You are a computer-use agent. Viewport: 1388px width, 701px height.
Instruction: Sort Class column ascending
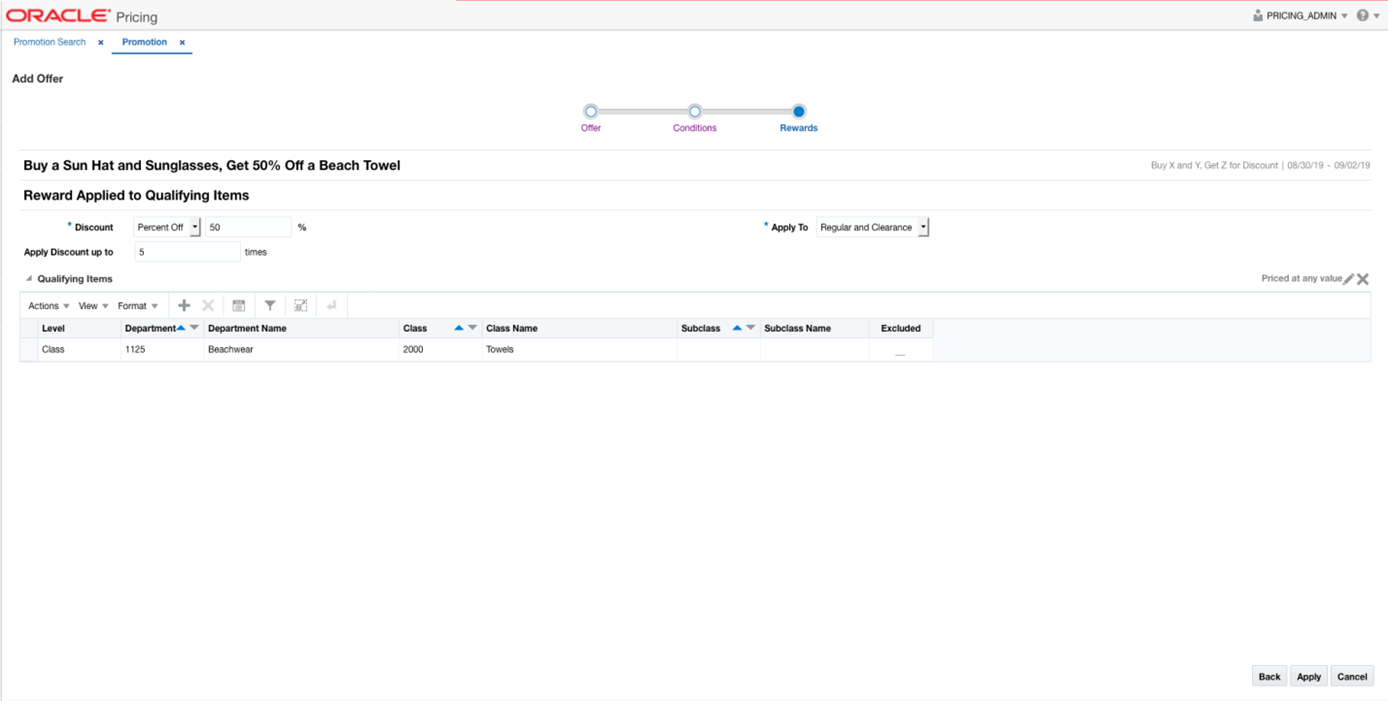(459, 327)
